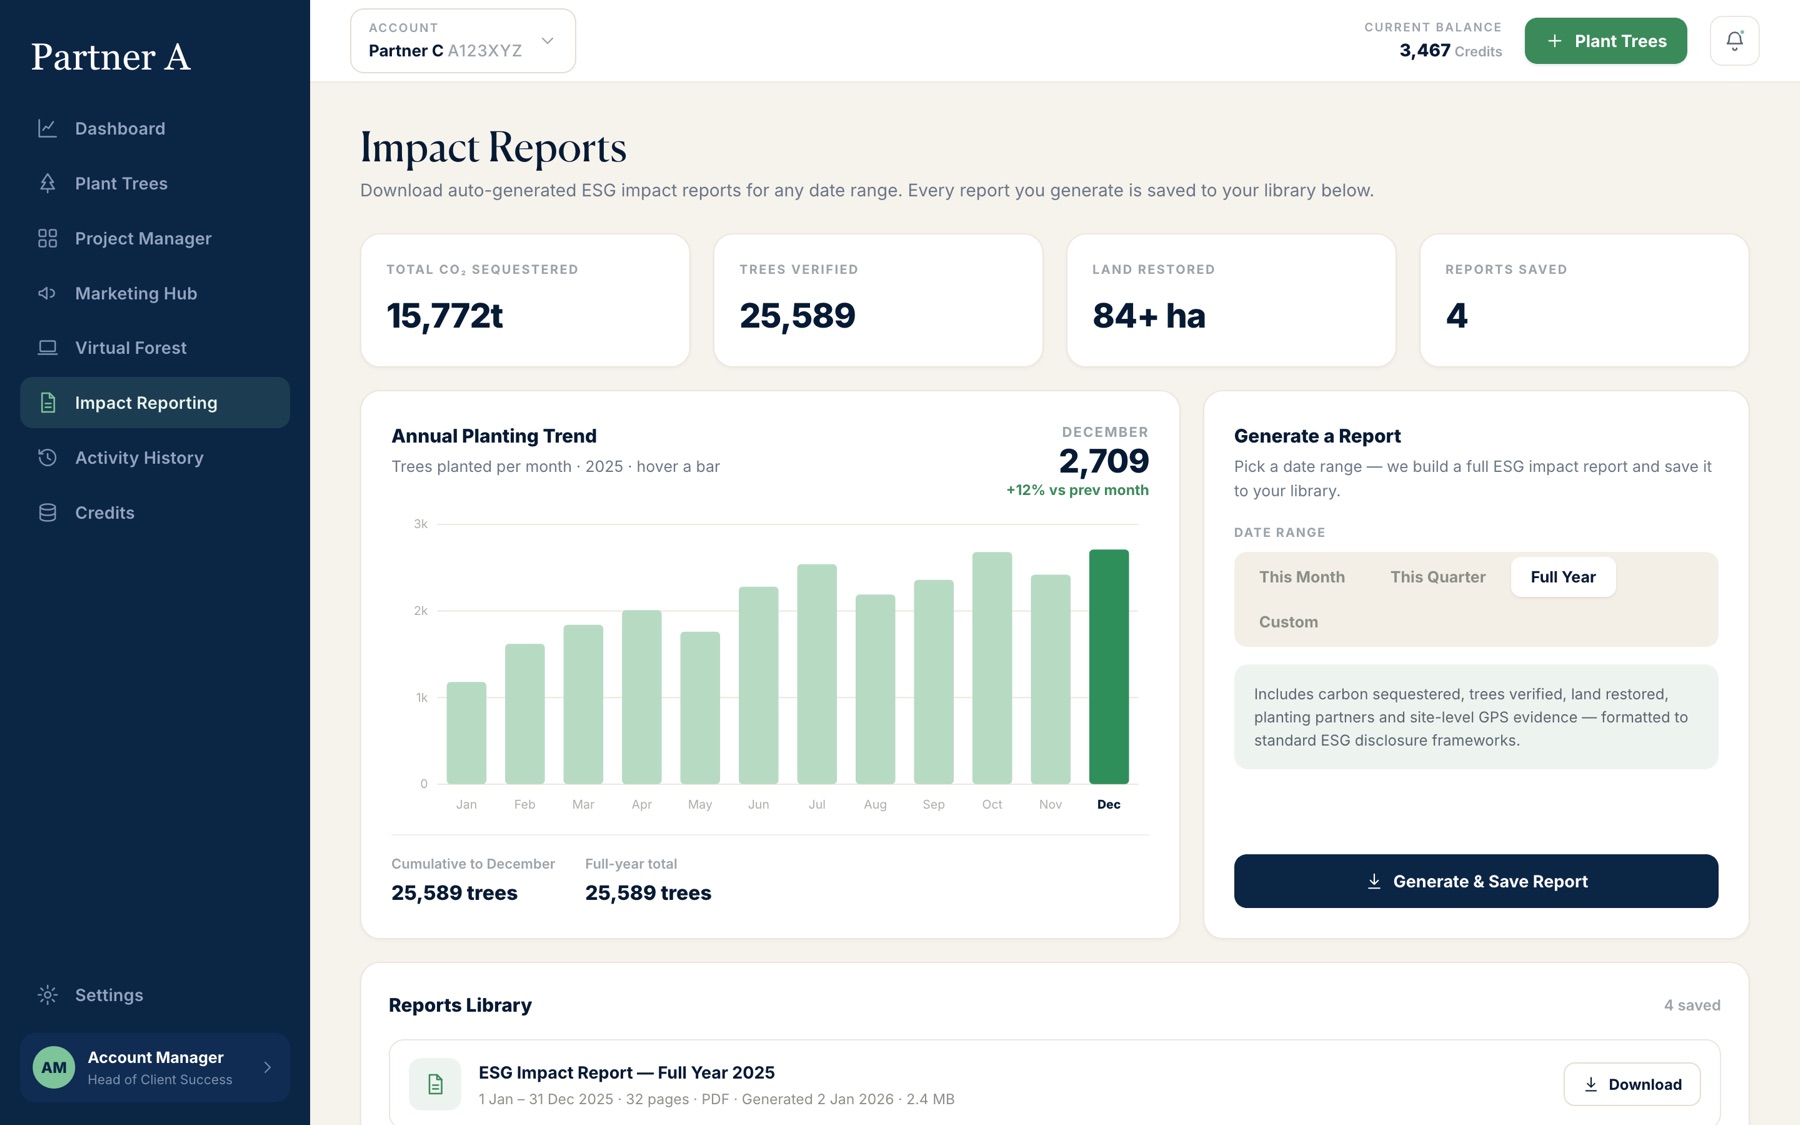Click the green Plant Trees button
This screenshot has width=1800, height=1125.
pyautogui.click(x=1605, y=41)
